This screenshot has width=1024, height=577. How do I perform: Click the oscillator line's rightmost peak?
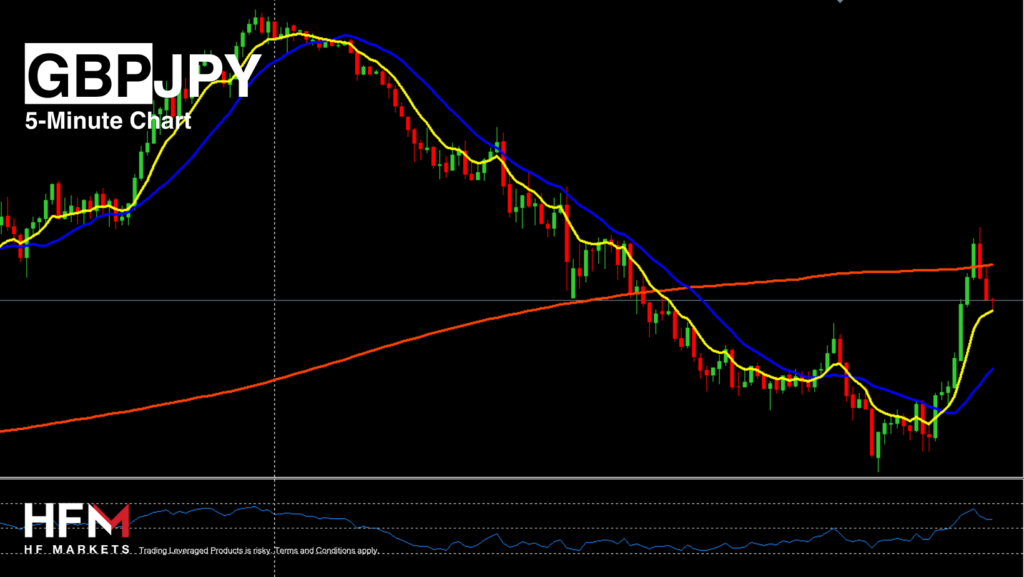tap(968, 510)
